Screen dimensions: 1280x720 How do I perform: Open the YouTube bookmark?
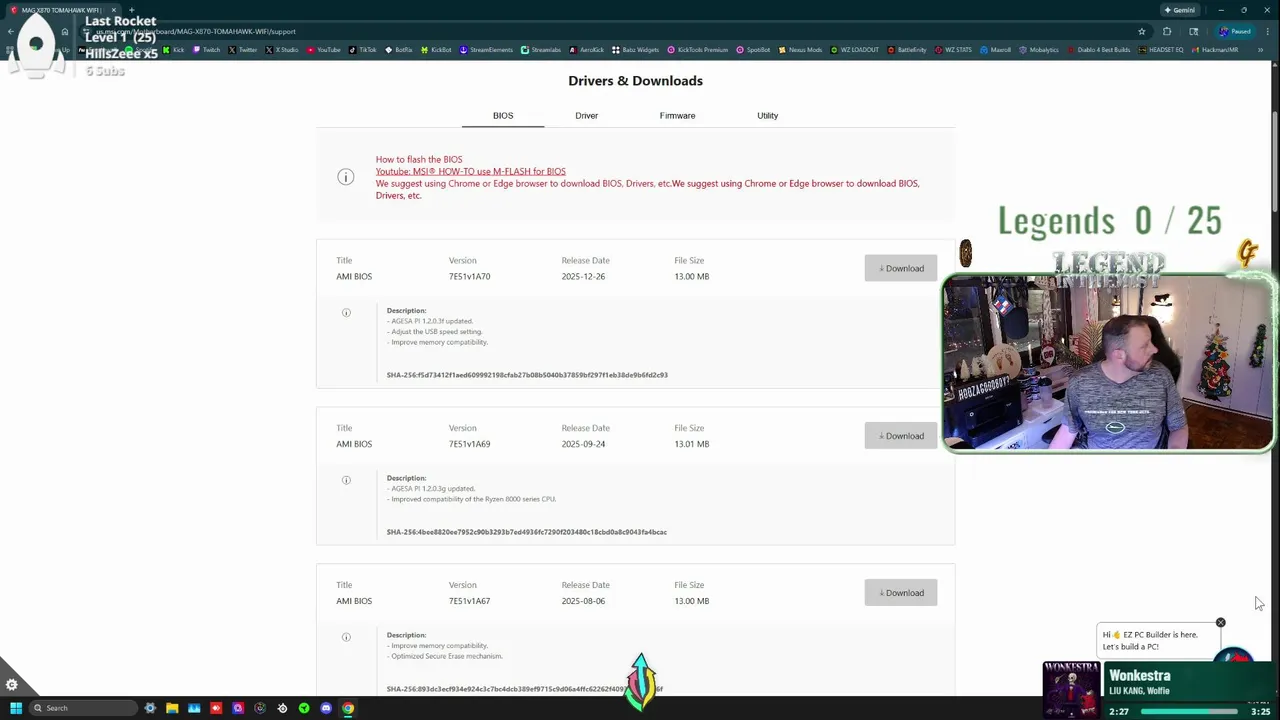(323, 50)
